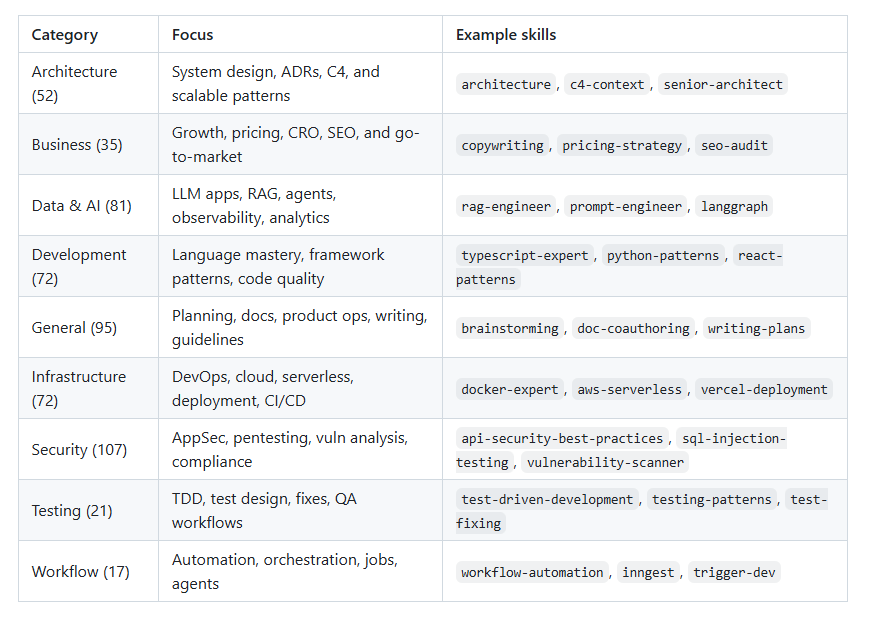Click the 'seo-audit' skill tag
This screenshot has width=870, height=617.
[x=735, y=146]
